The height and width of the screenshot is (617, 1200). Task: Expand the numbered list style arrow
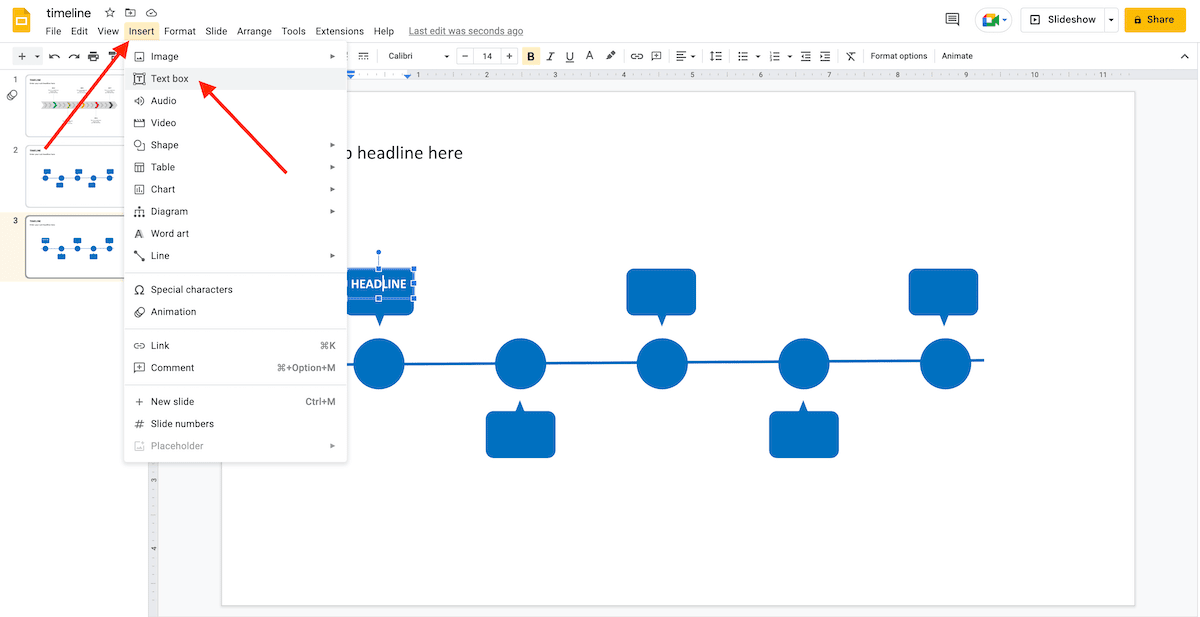tap(790, 56)
